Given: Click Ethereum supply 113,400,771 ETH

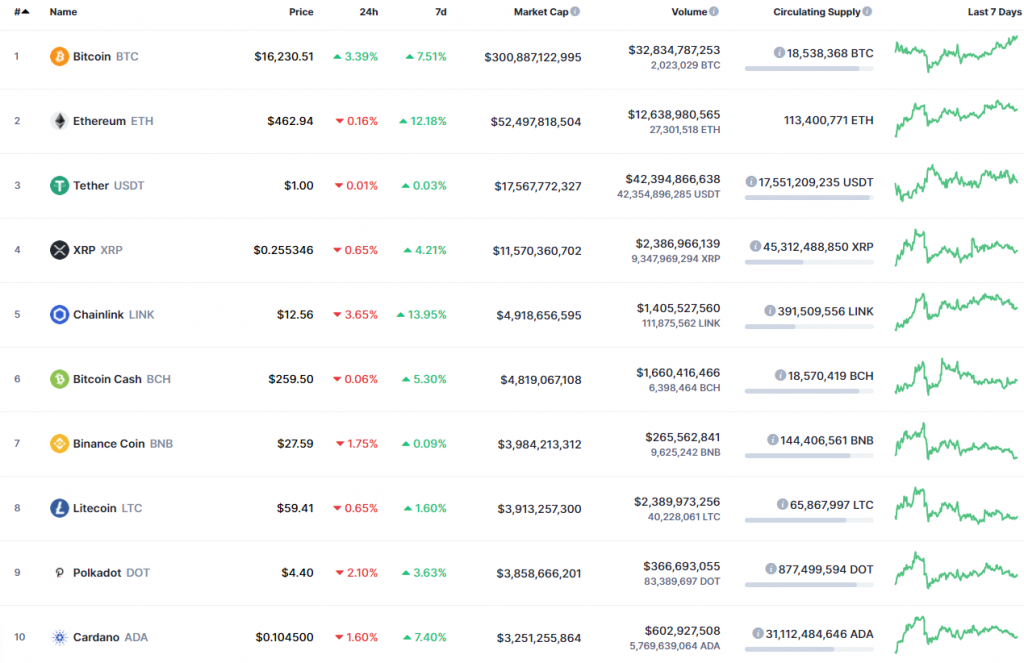Looking at the screenshot, I should click(828, 120).
